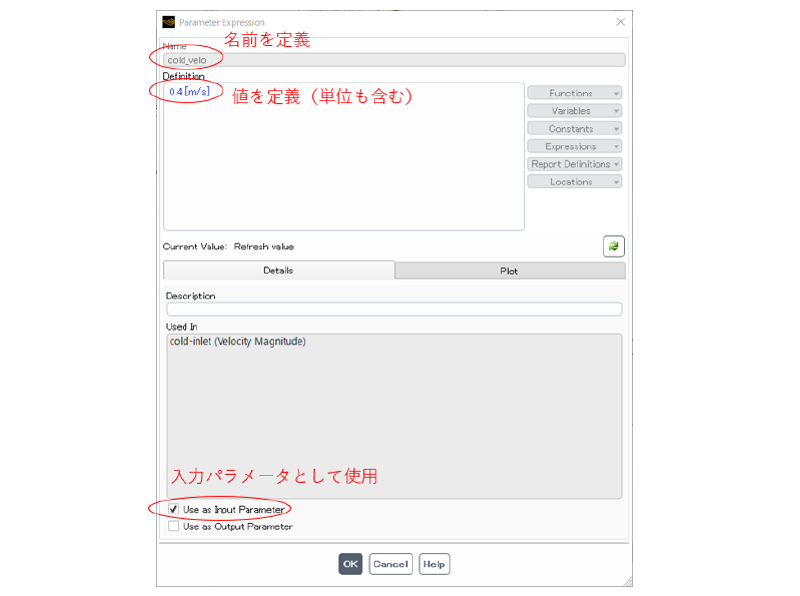Screen dimensions: 800x596
Task: Open the Variables dropdown
Action: coord(574,110)
